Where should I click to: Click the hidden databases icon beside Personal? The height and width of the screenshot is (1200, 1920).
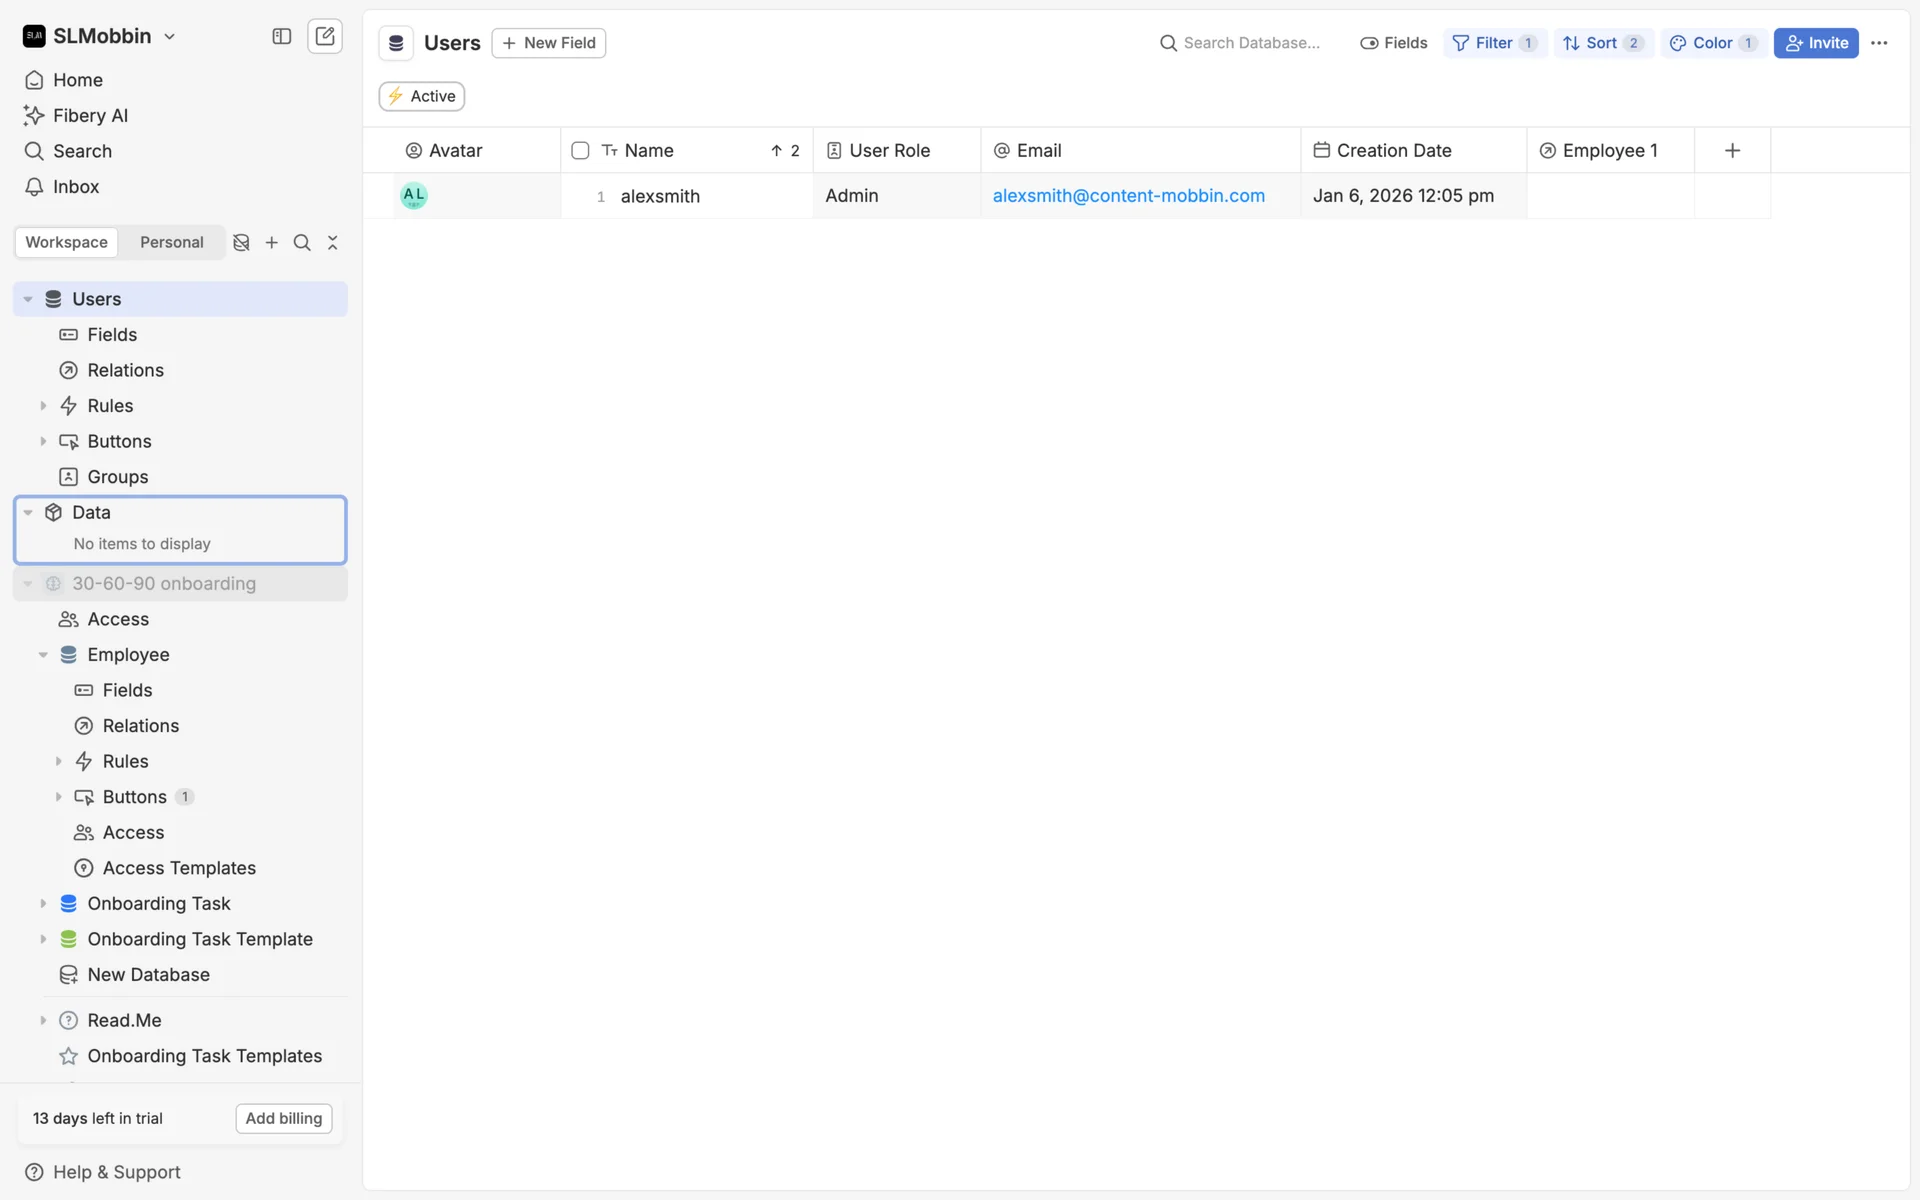pyautogui.click(x=241, y=242)
